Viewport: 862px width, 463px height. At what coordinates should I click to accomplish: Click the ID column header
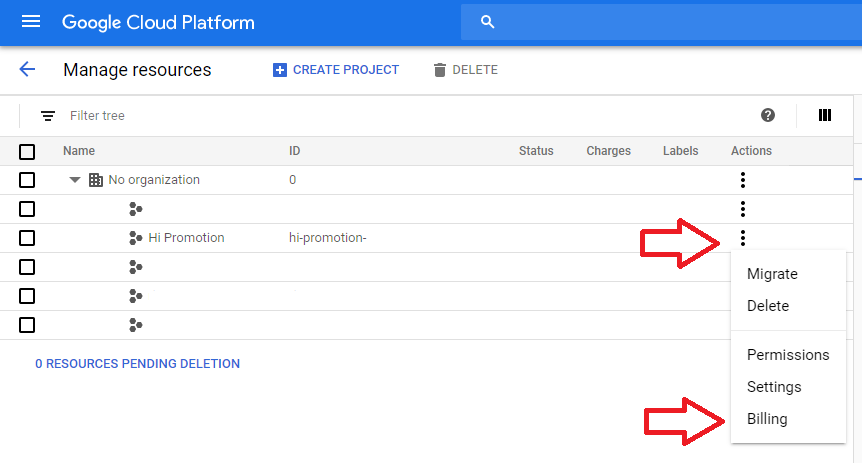(295, 151)
